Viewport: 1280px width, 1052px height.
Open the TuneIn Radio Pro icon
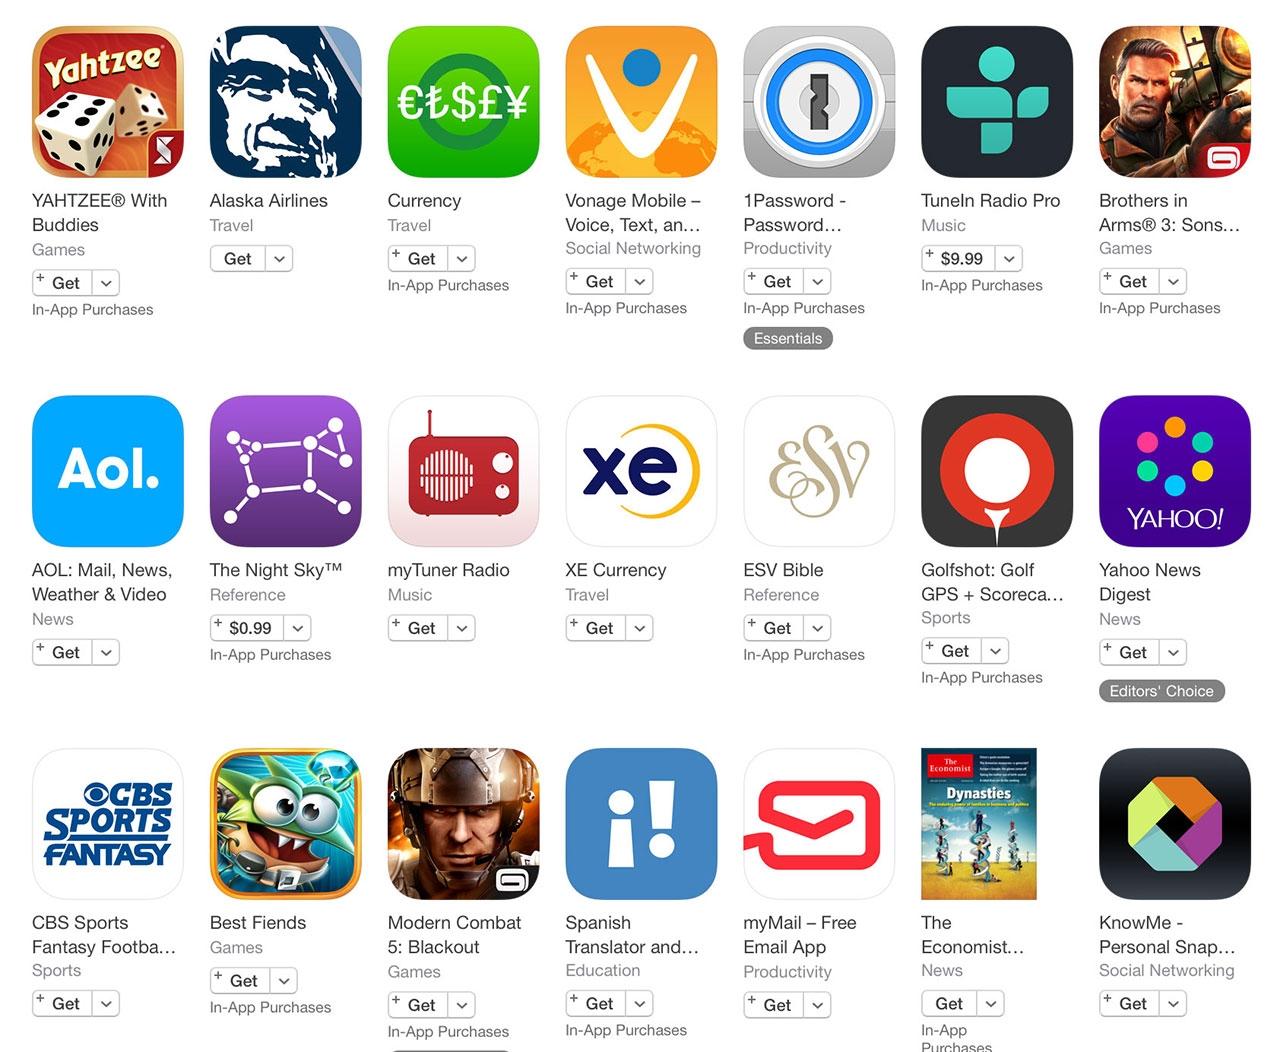click(x=997, y=102)
